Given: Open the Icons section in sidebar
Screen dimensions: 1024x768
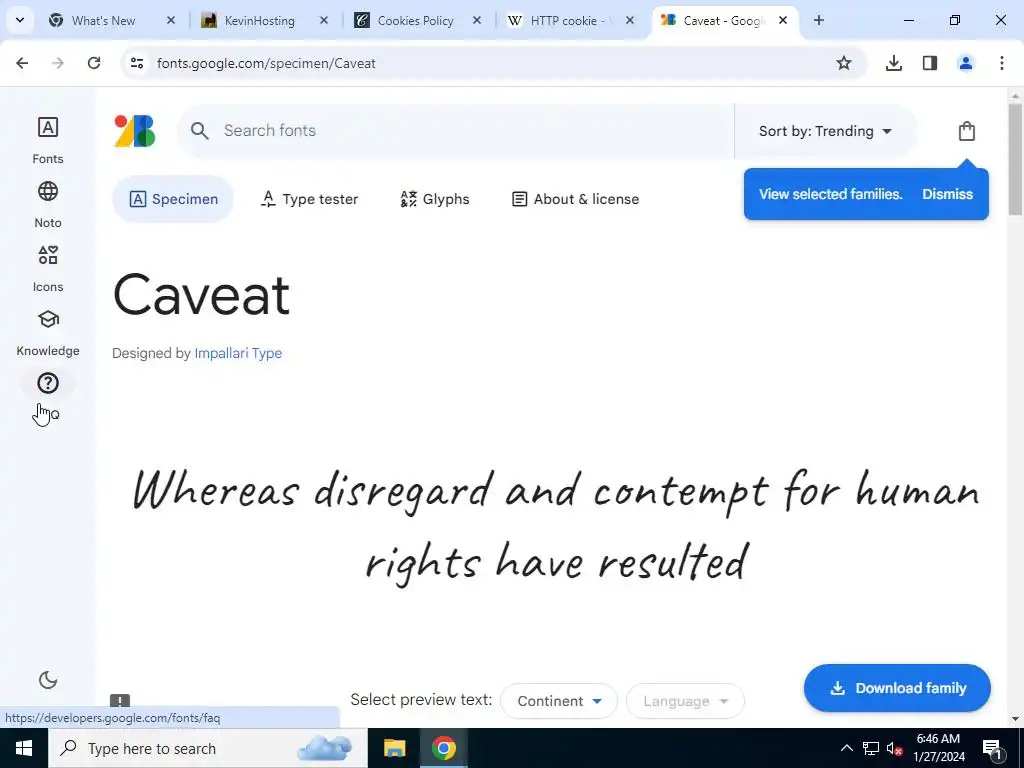Looking at the screenshot, I should point(48,267).
